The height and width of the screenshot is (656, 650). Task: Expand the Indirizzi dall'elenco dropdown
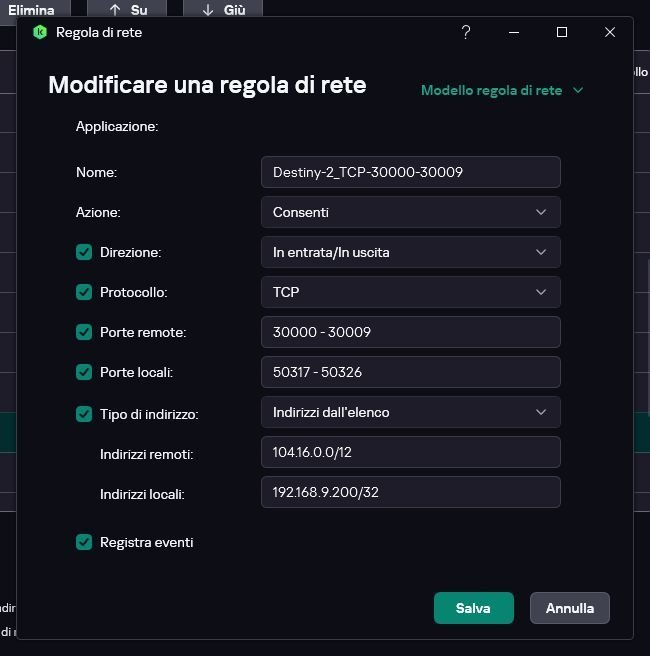click(x=410, y=412)
